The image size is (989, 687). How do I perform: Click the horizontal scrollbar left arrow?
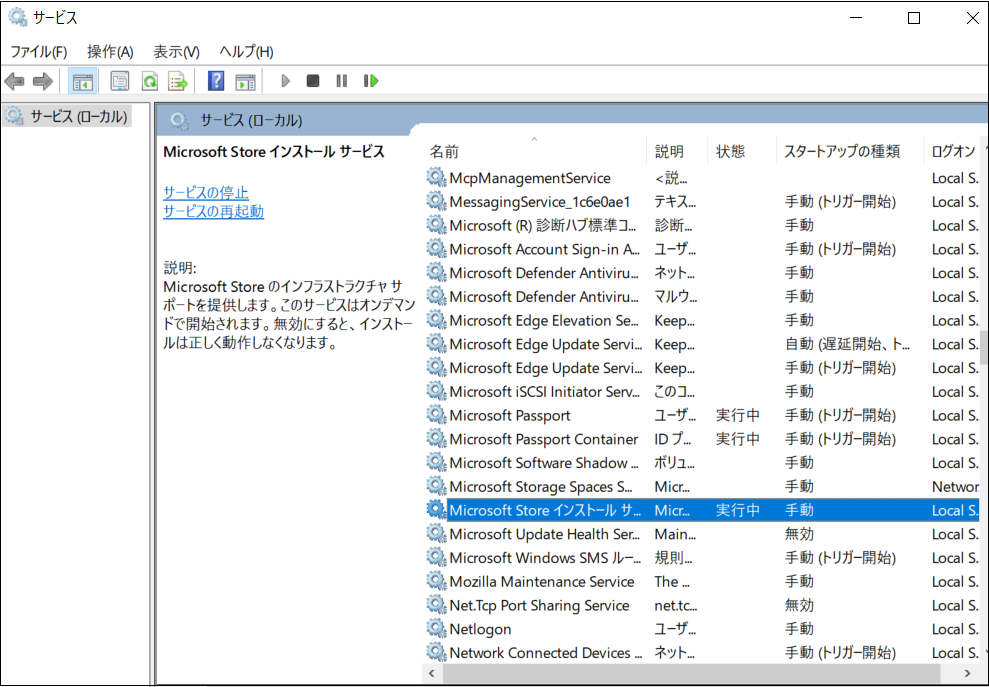point(432,673)
